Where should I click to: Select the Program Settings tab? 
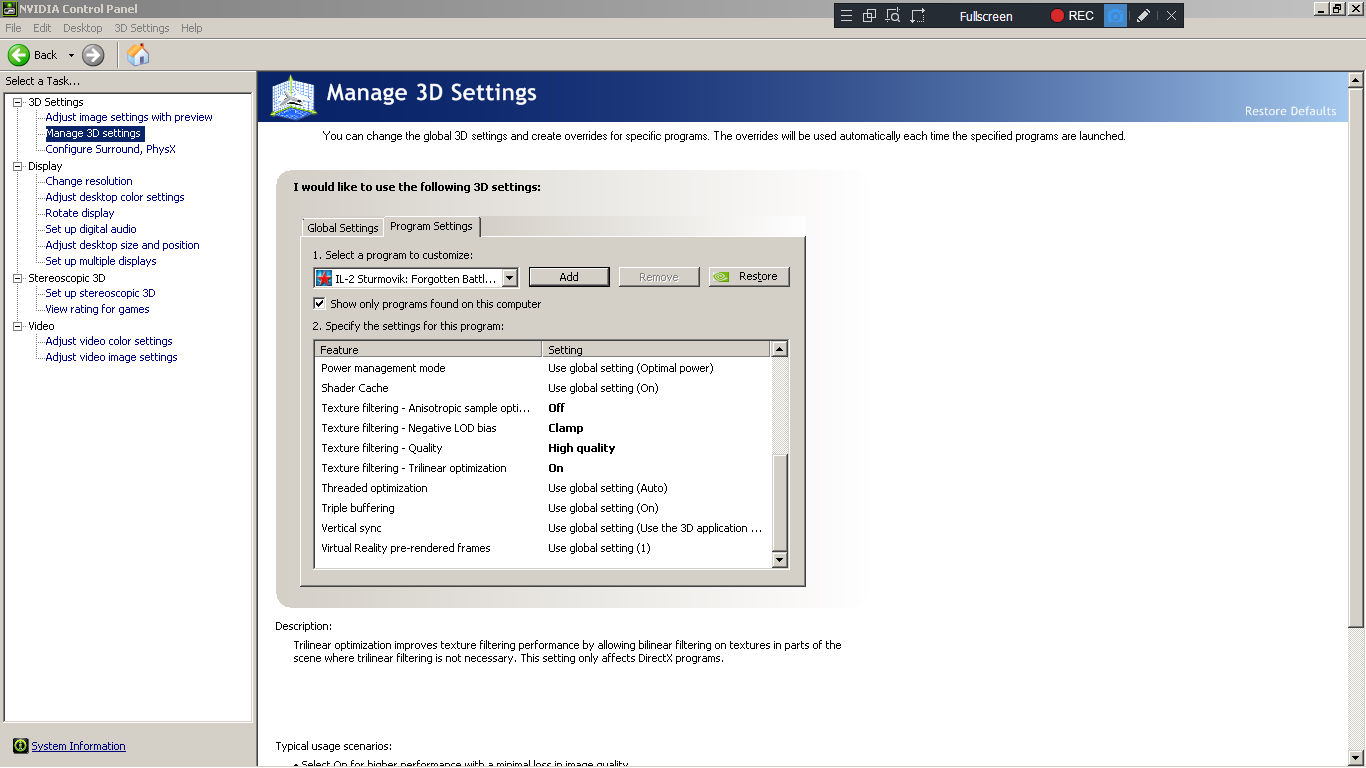point(432,226)
